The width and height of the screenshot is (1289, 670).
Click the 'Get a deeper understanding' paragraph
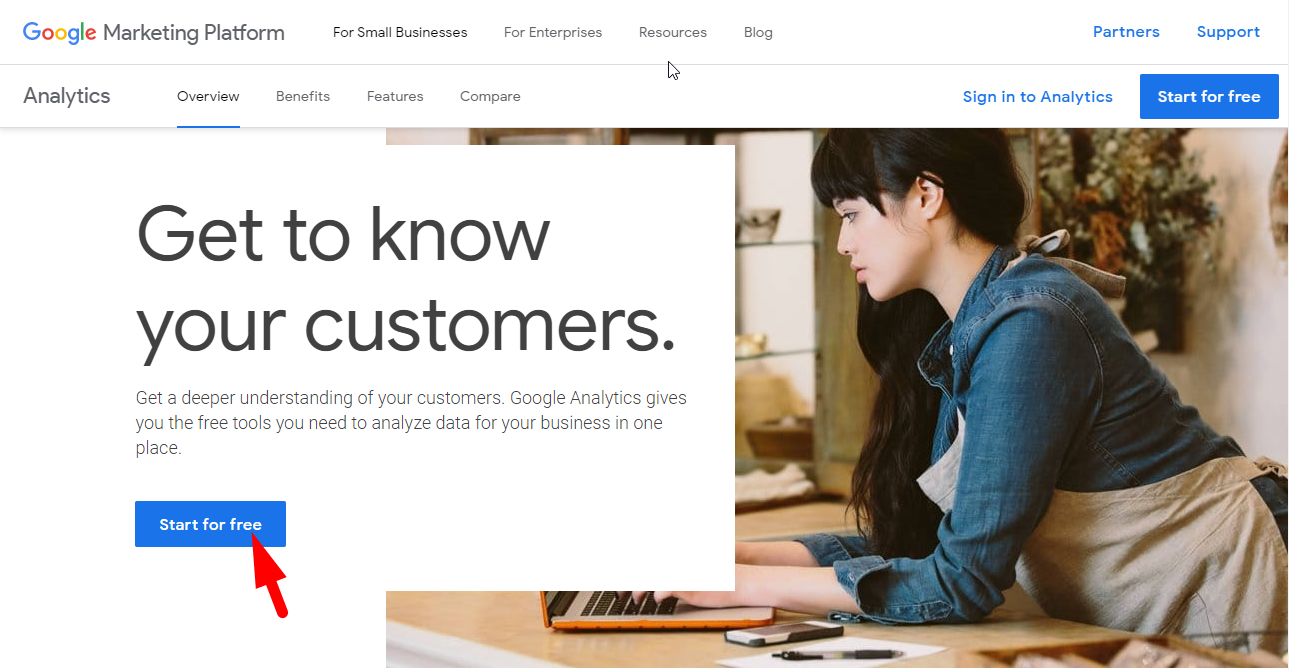411,423
